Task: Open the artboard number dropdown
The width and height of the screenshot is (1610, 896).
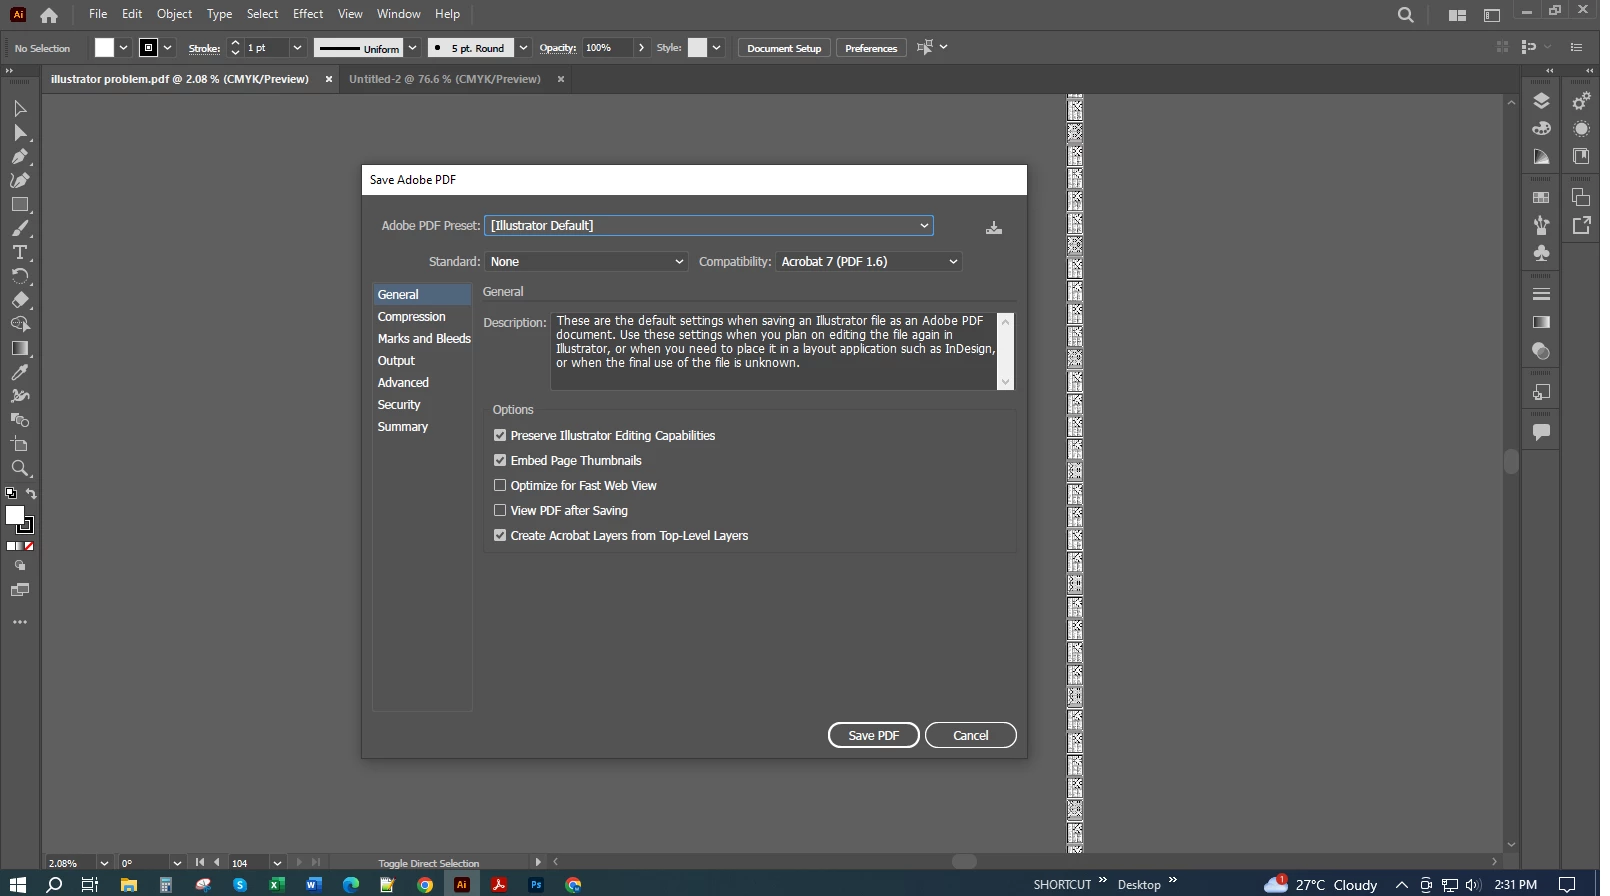Action: 277,863
